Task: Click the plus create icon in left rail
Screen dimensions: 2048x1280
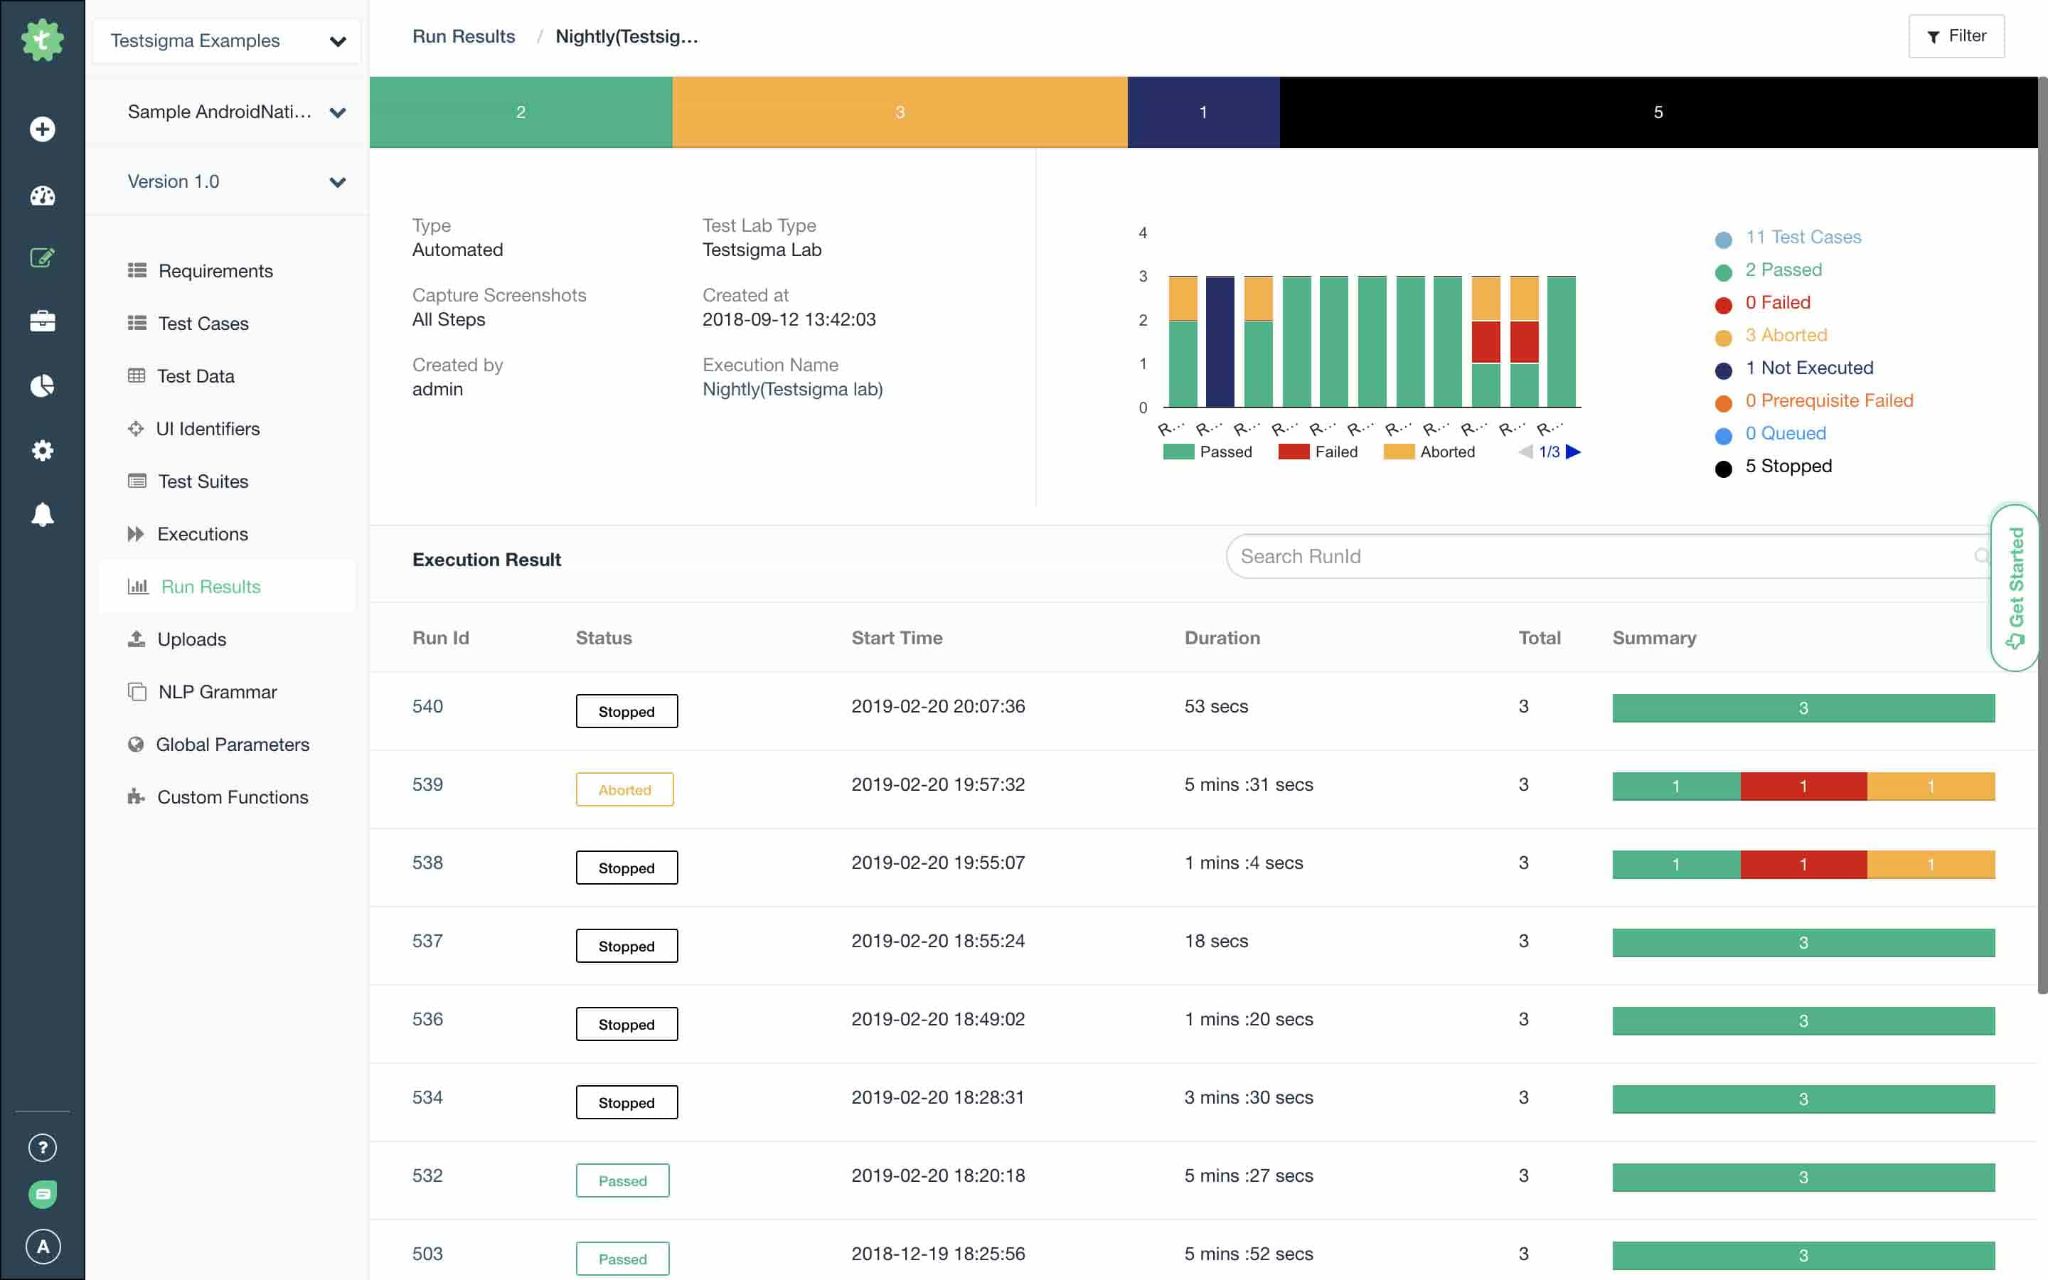Action: 42,129
